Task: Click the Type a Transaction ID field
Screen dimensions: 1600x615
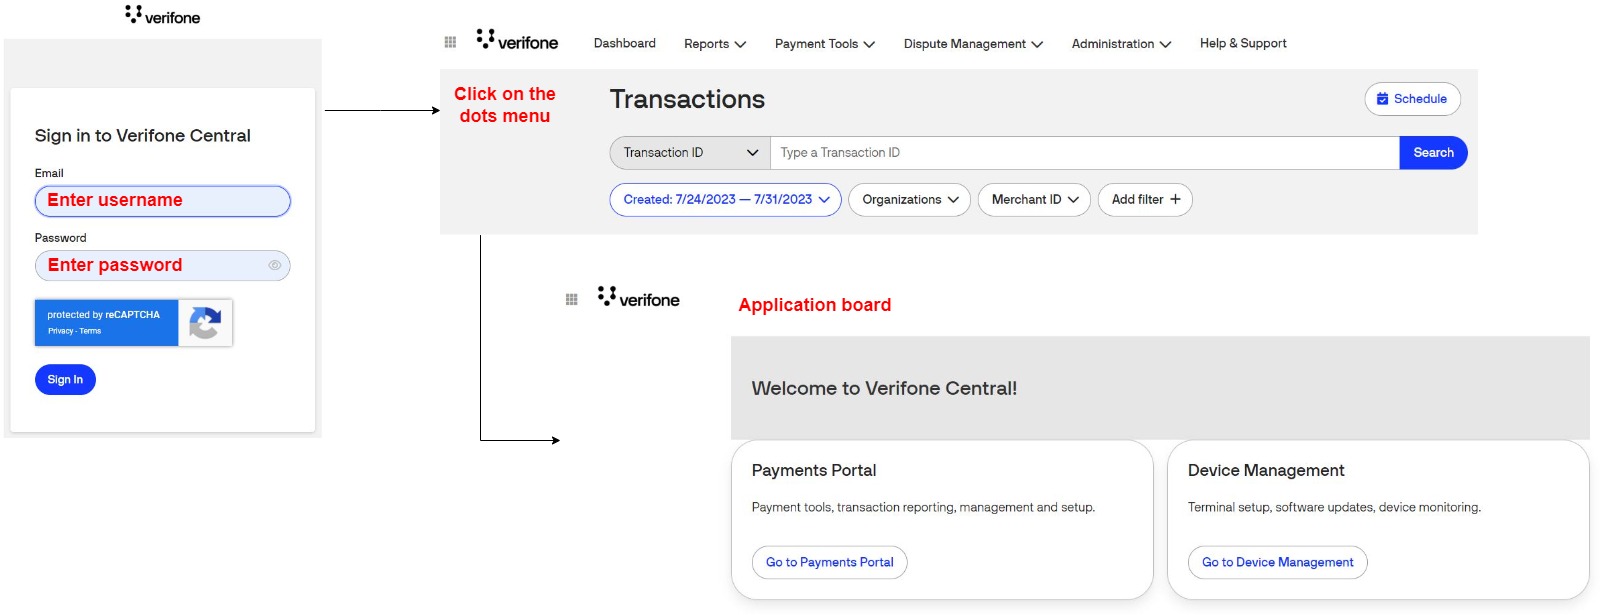Action: pos(1084,153)
